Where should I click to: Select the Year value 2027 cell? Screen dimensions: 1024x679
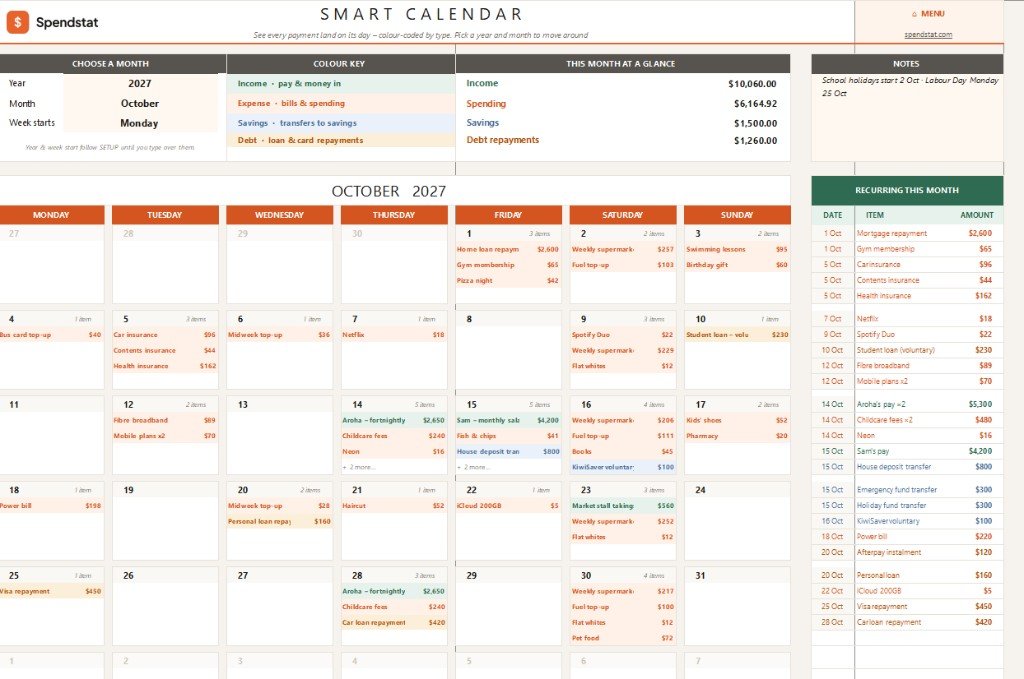140,84
